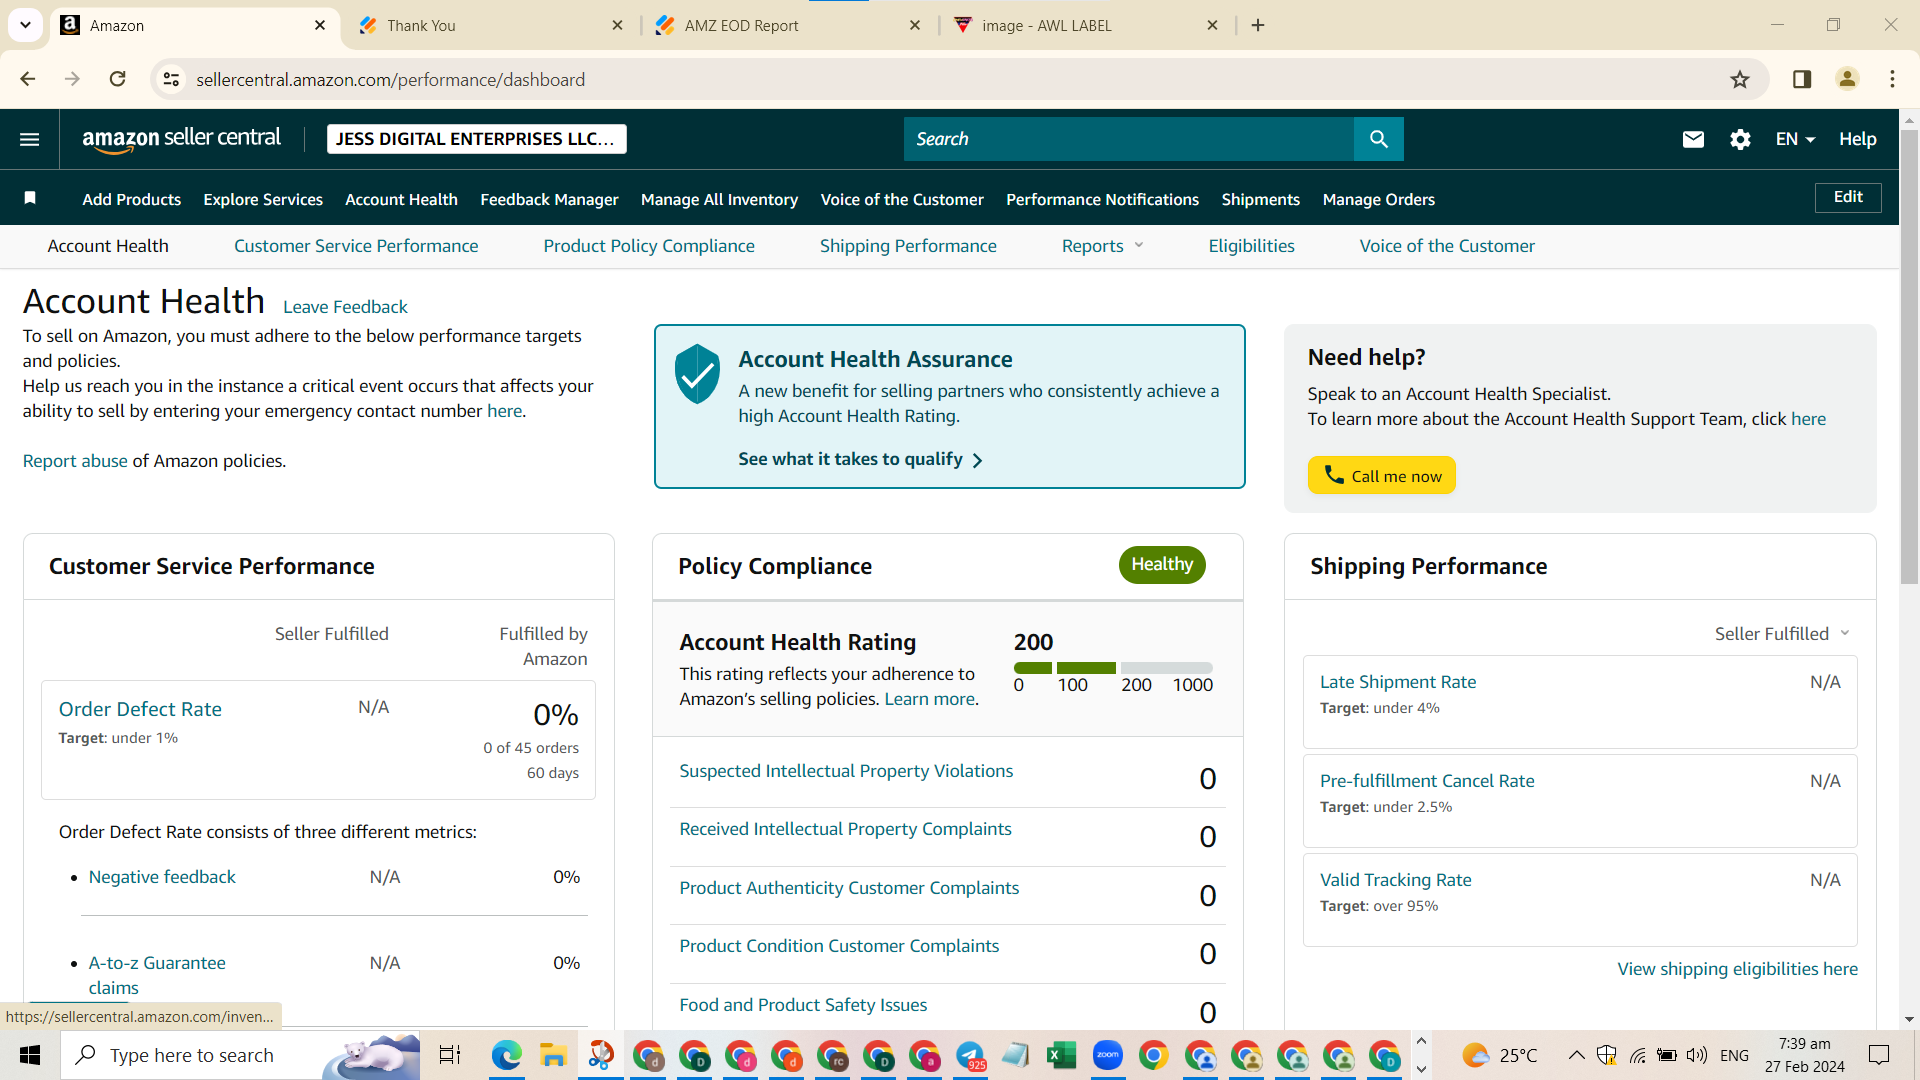The height and width of the screenshot is (1080, 1920).
Task: Switch to the Thank You browser tab
Action: tap(490, 25)
